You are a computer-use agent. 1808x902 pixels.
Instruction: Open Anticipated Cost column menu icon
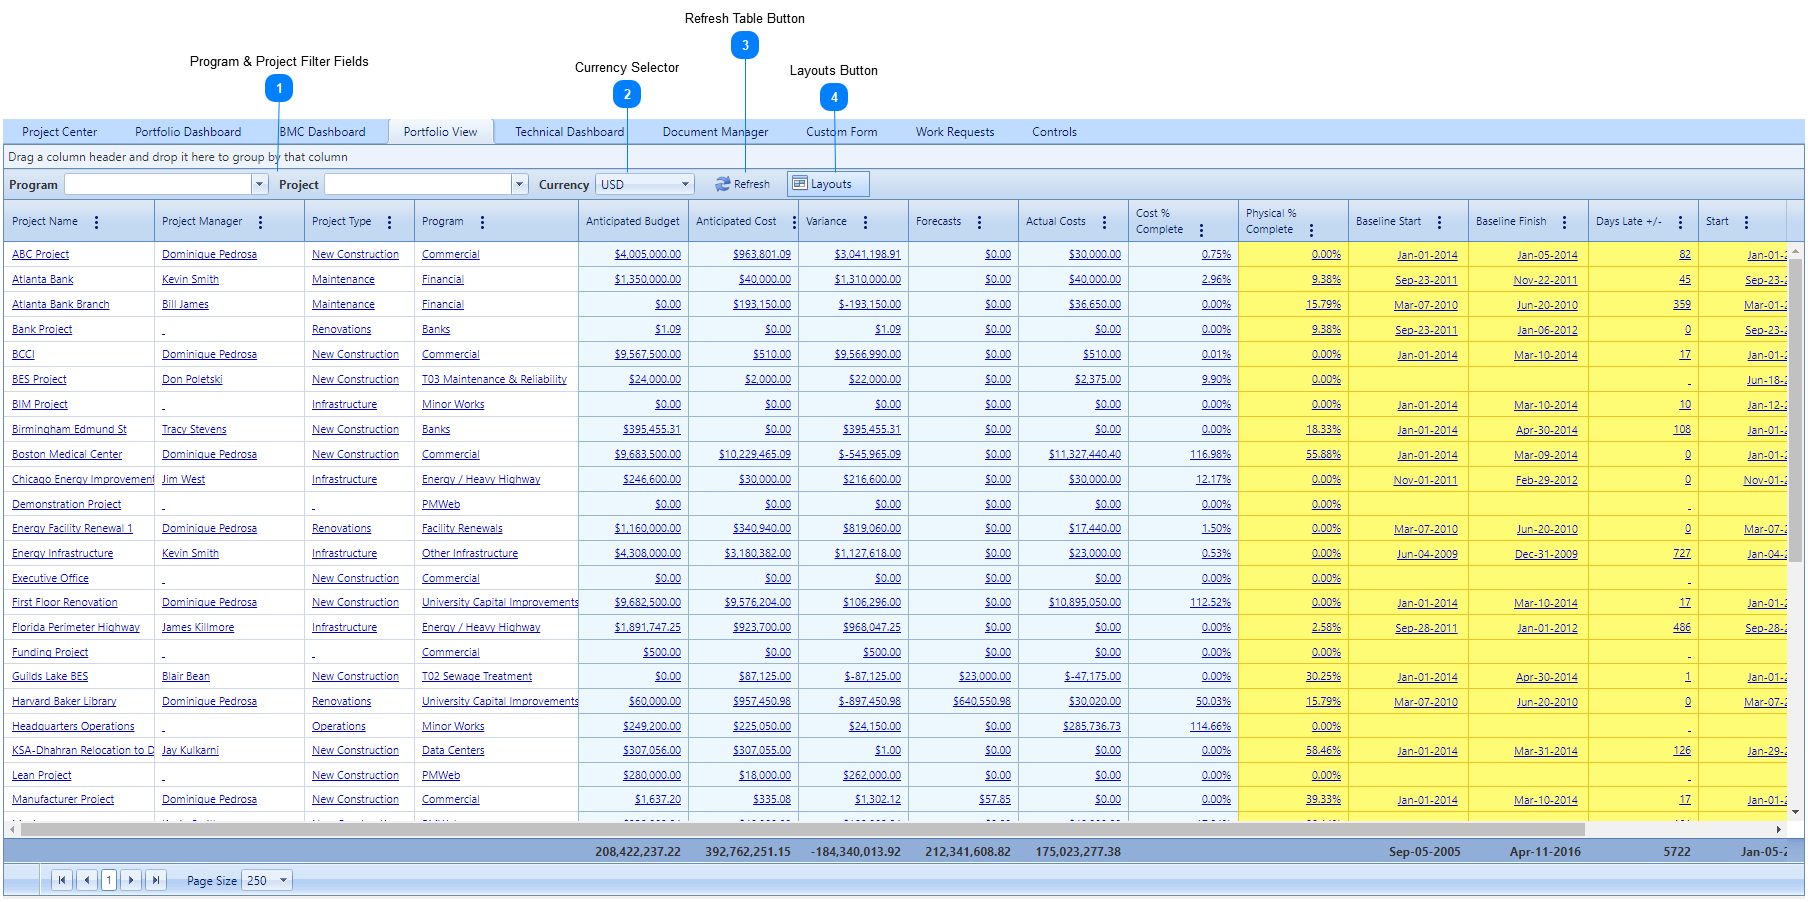coord(794,222)
